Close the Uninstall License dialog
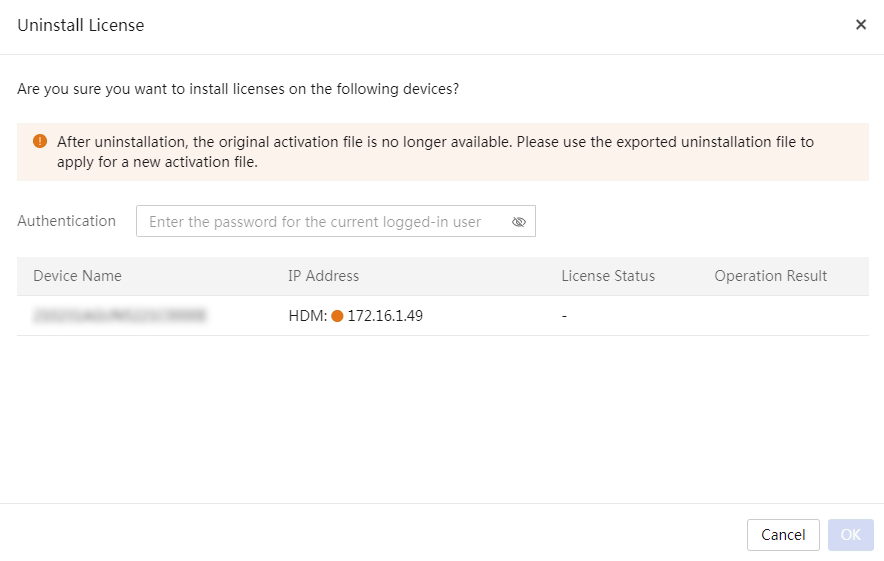Screen dimensions: 884x561 pos(860,25)
